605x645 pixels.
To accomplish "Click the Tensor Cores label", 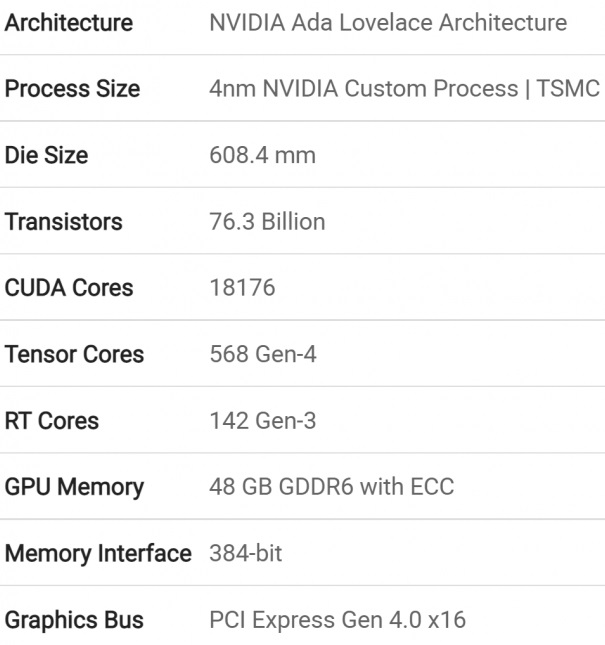I will click(74, 354).
